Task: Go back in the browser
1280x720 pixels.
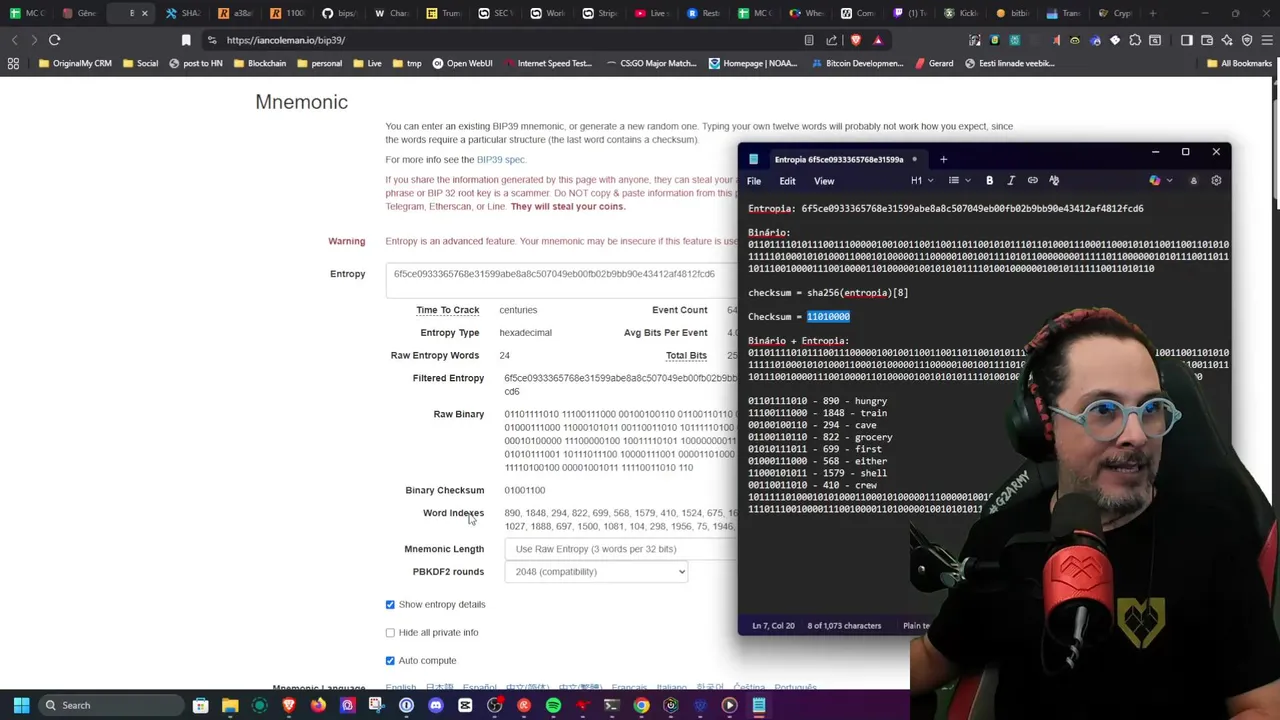Action: (14, 40)
